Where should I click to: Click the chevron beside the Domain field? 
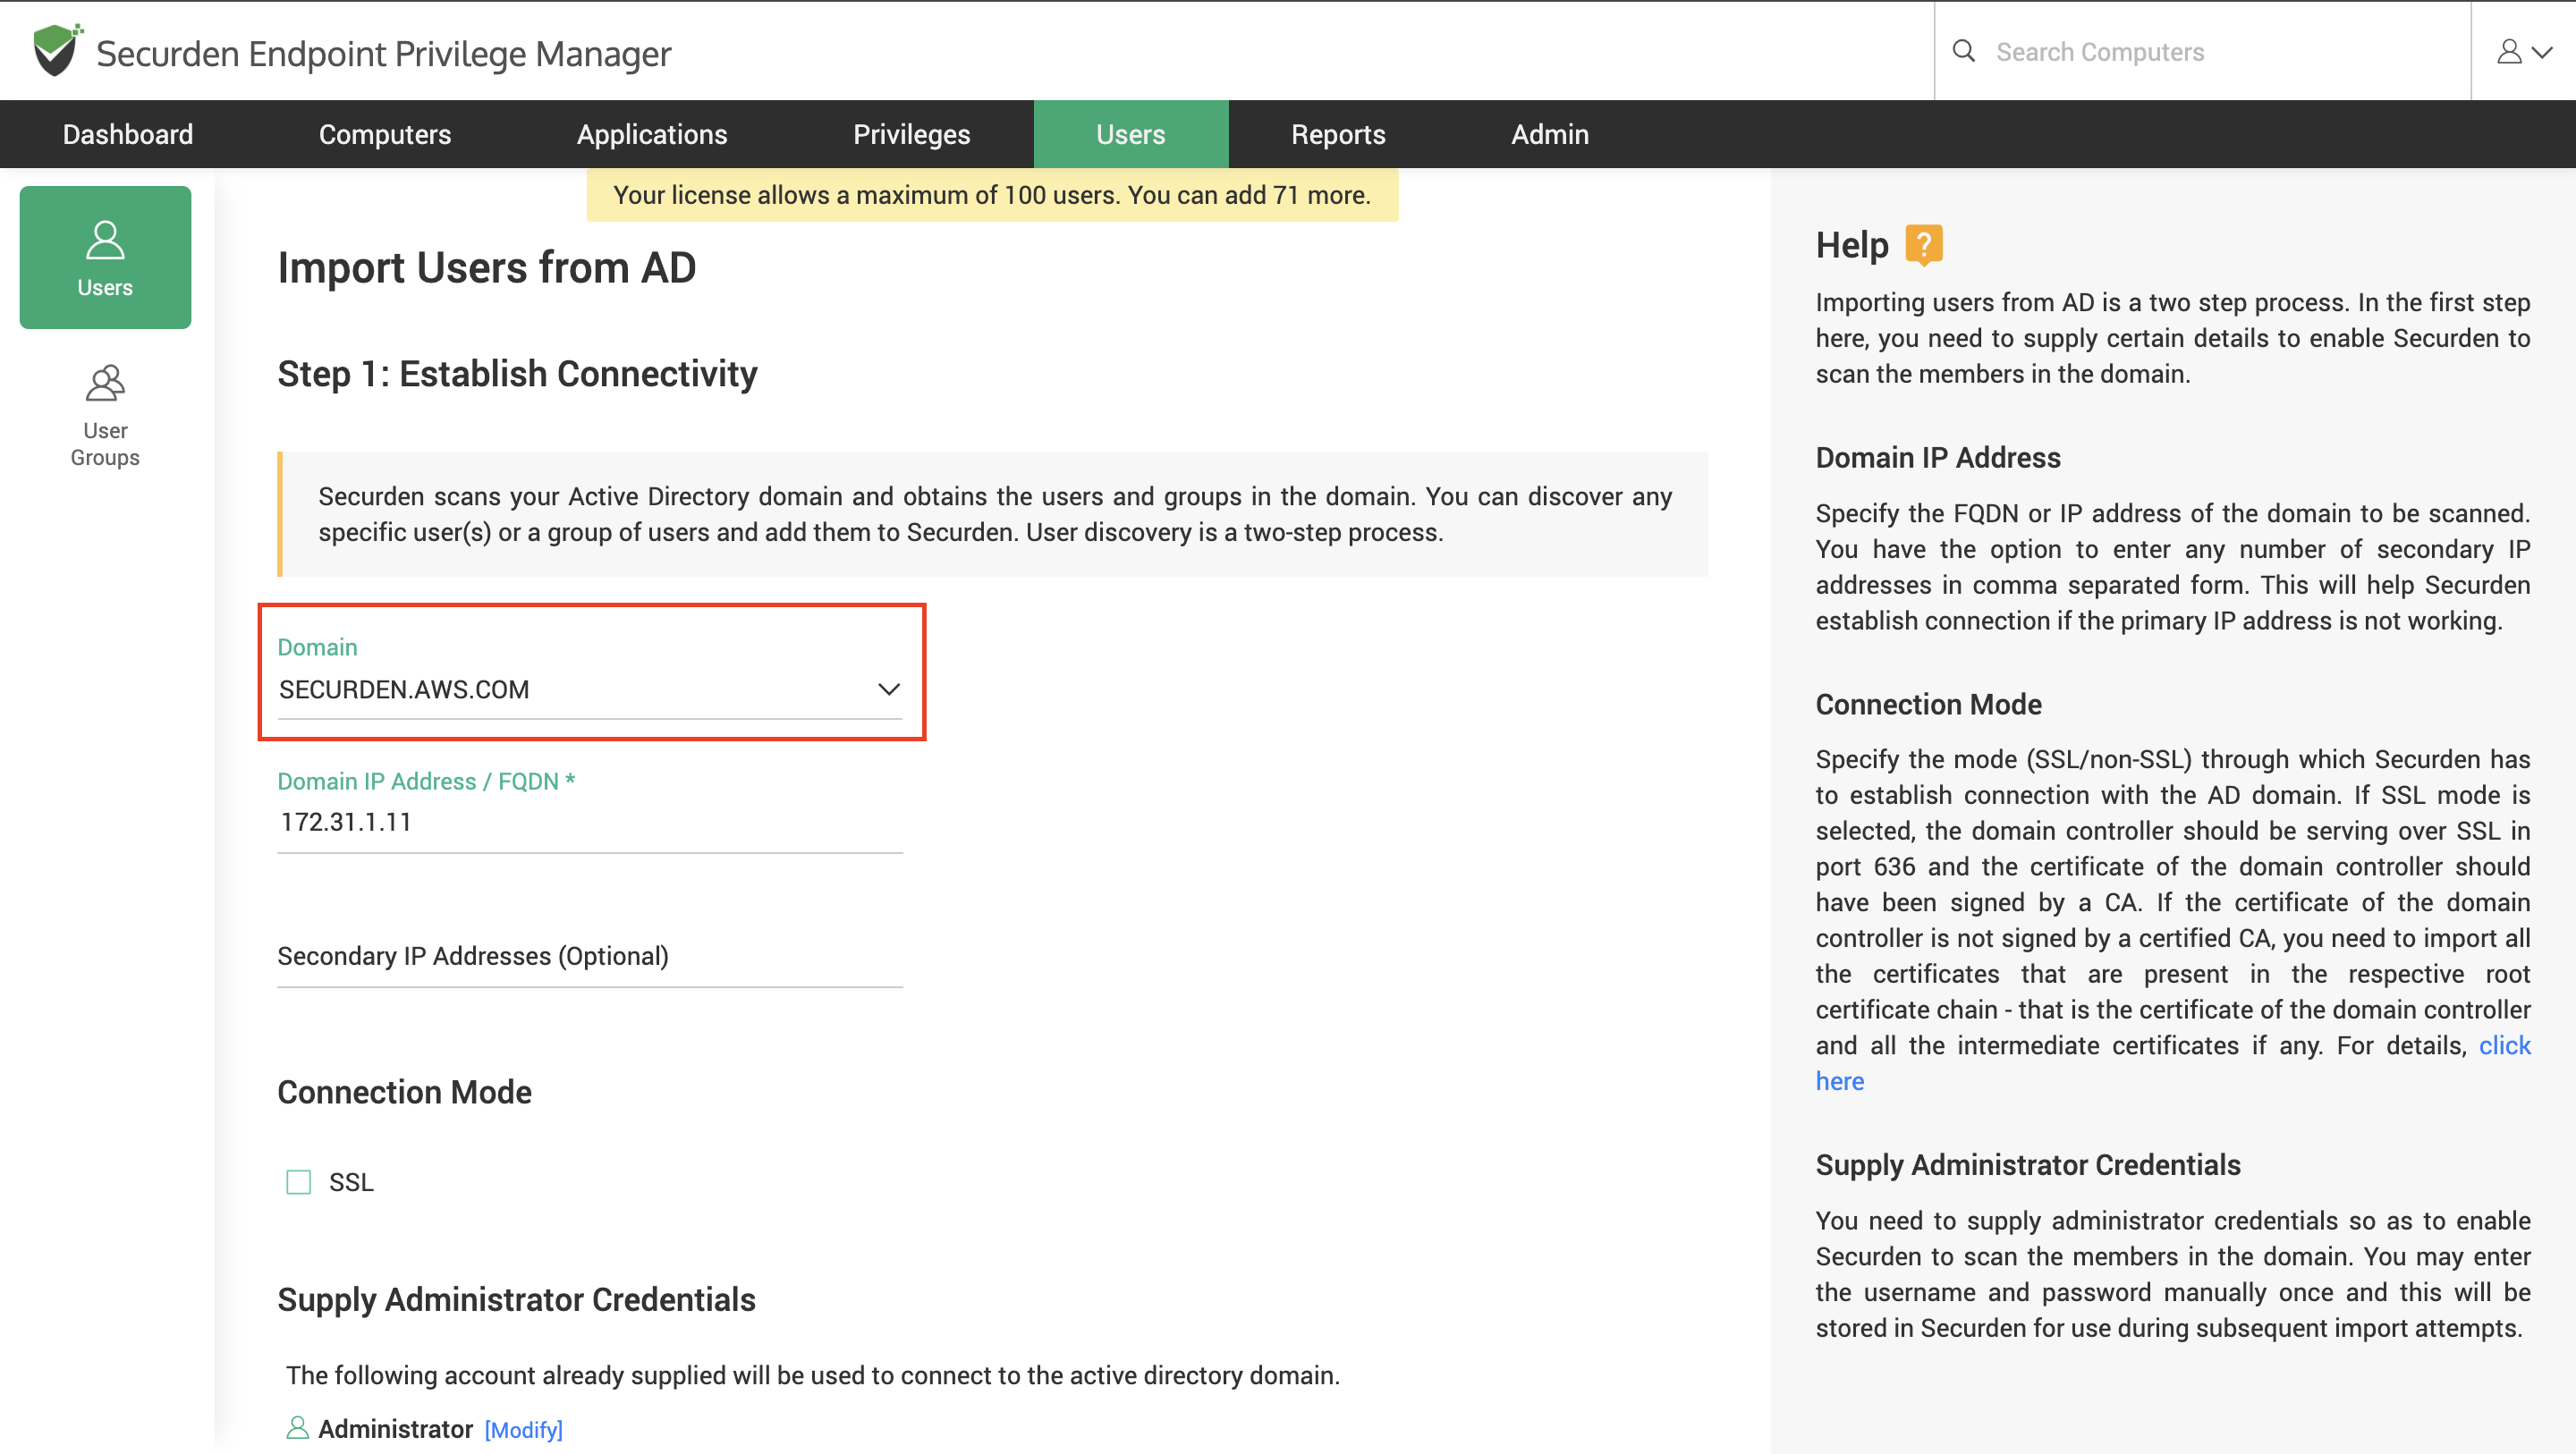888,690
